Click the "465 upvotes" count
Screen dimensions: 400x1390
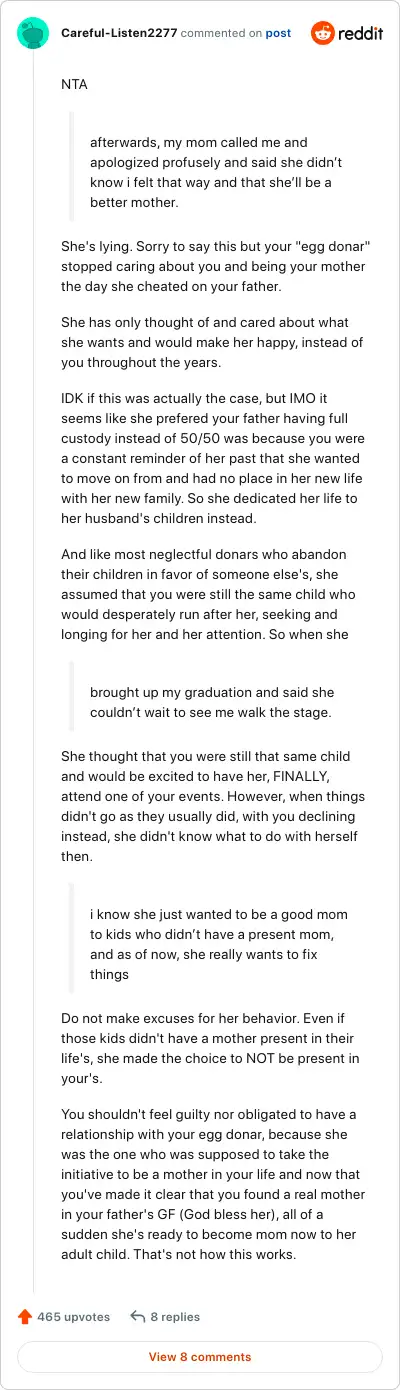pos(73,1317)
